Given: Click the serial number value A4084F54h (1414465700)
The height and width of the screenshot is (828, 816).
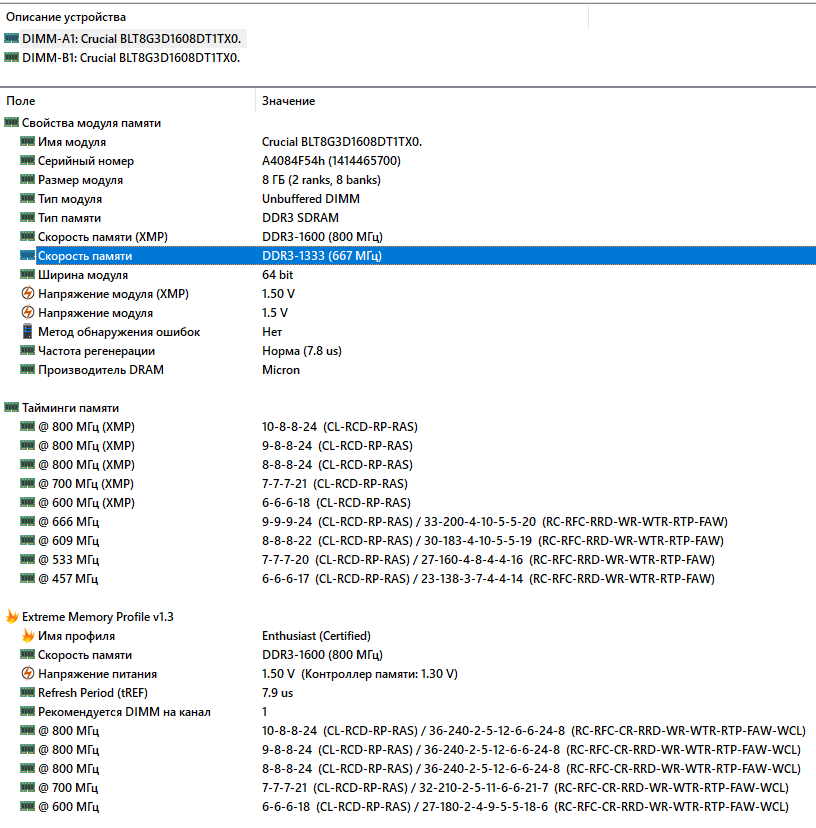Looking at the screenshot, I should 331,161.
